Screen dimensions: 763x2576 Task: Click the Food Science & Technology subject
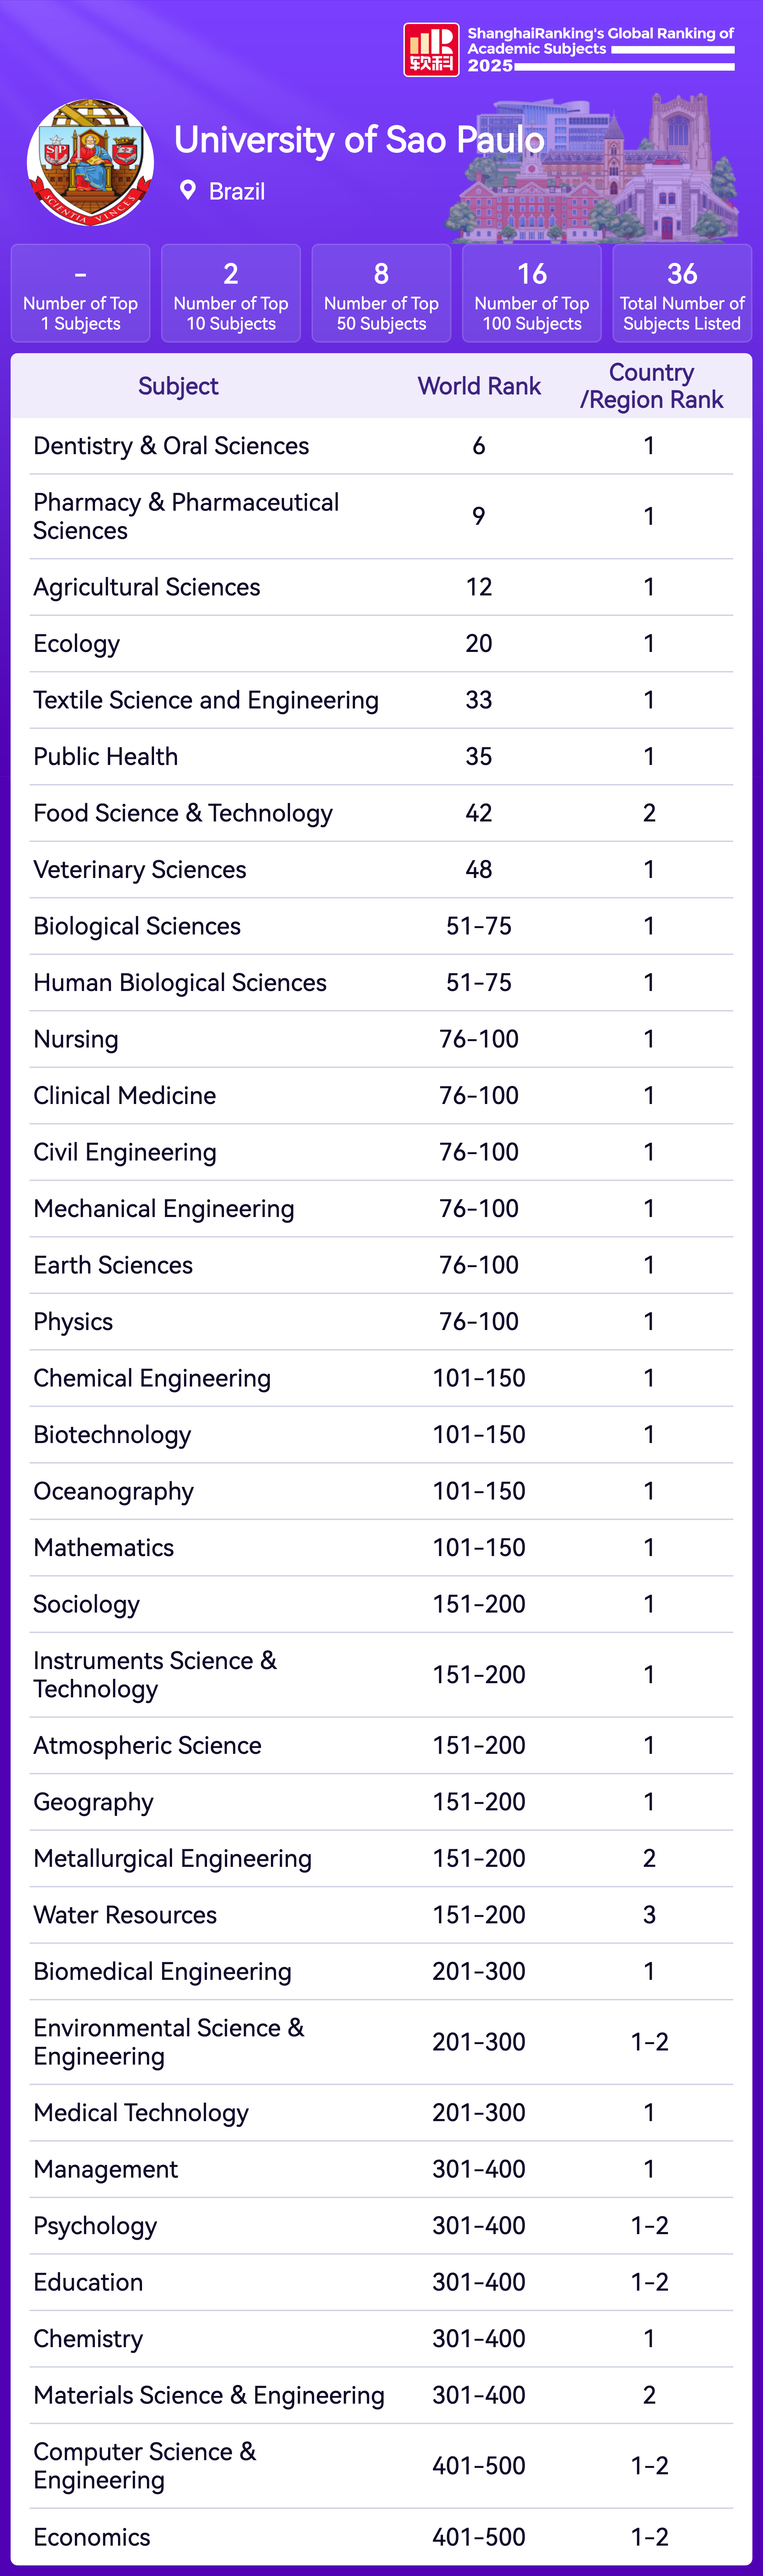coord(183,813)
